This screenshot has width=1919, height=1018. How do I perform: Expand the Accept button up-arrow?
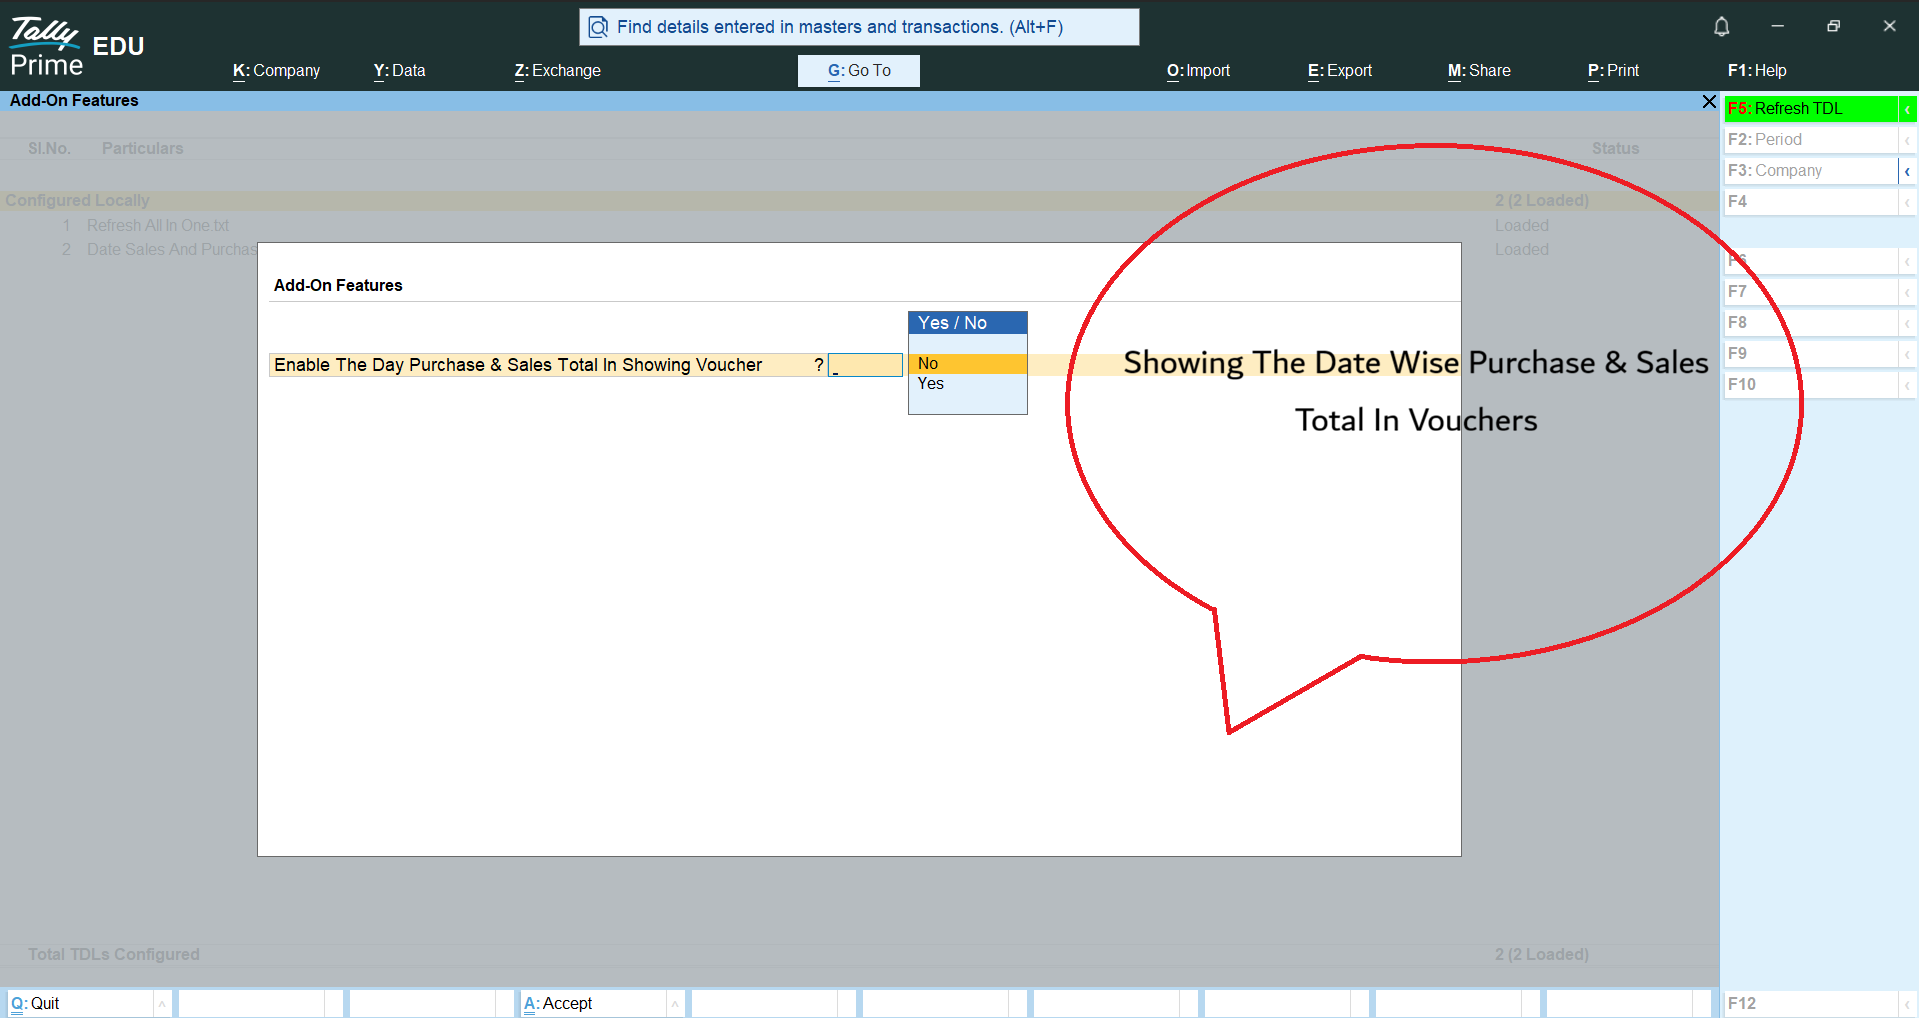[x=675, y=1003]
